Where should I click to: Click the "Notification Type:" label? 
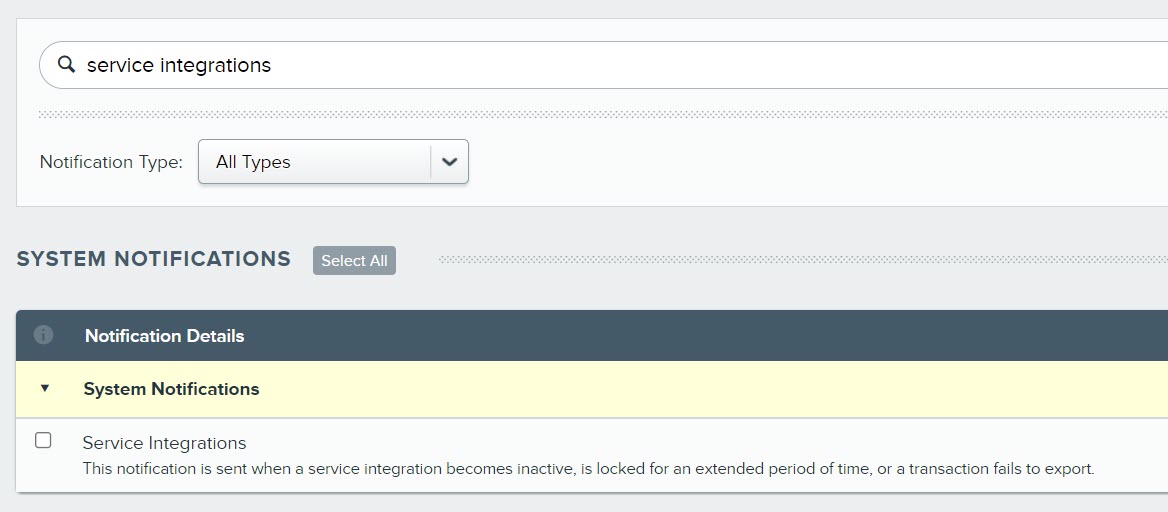[111, 162]
